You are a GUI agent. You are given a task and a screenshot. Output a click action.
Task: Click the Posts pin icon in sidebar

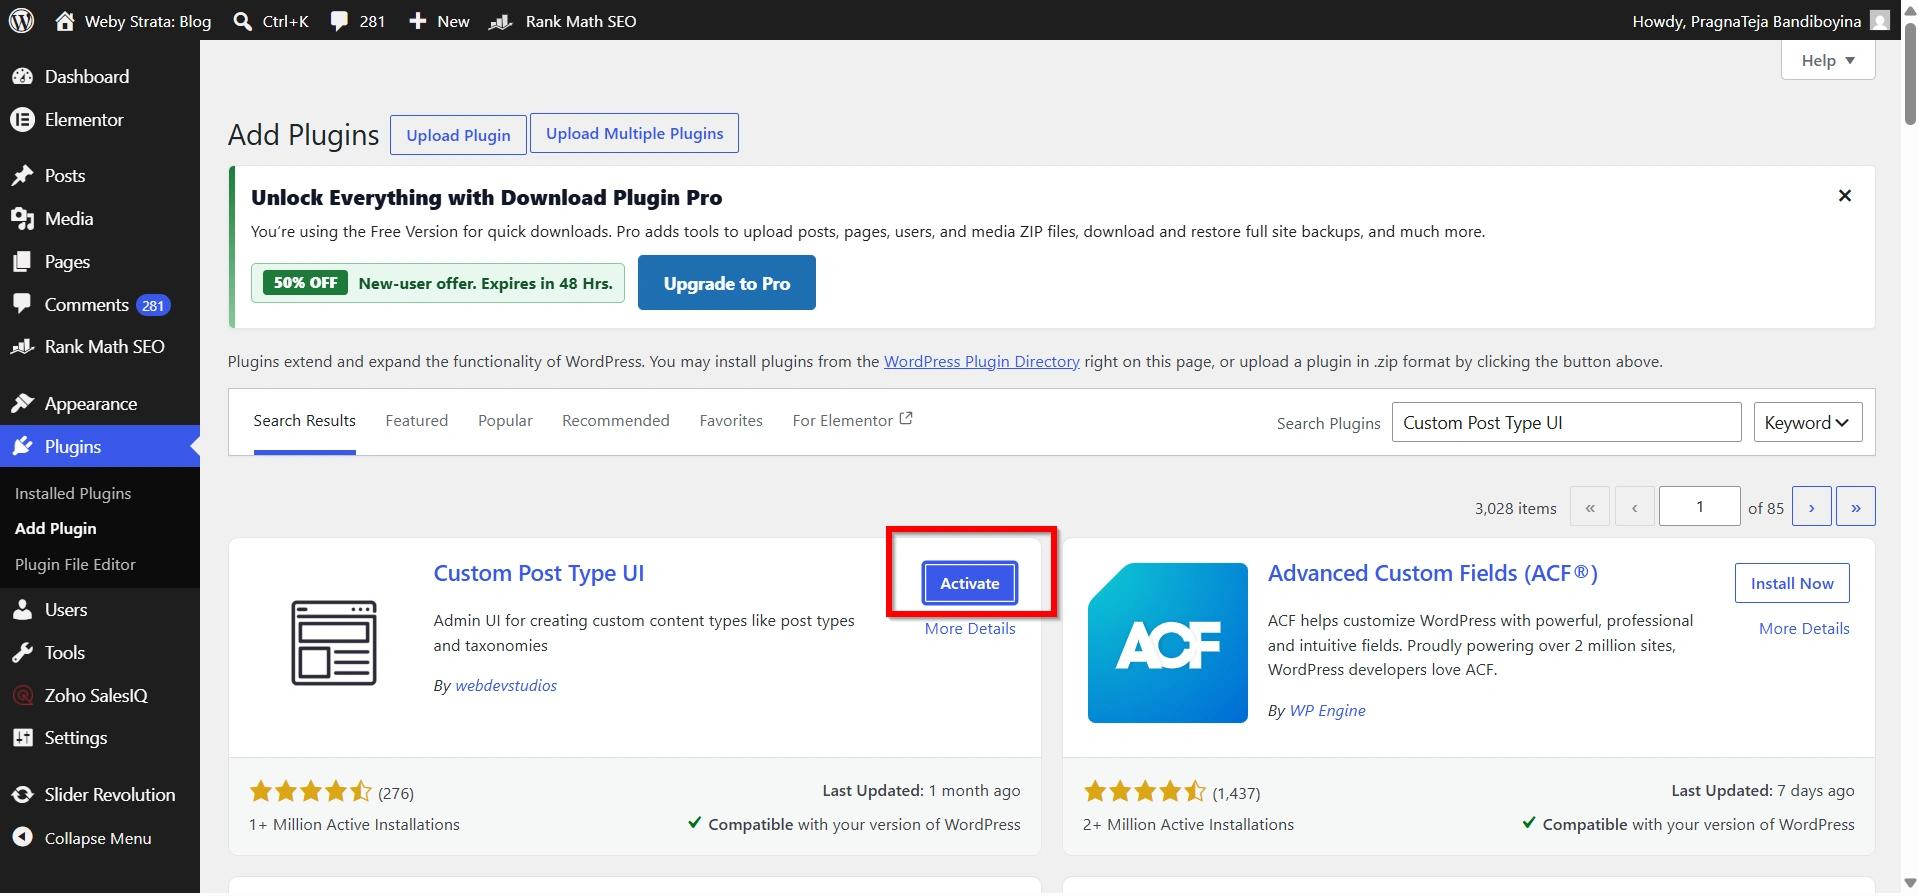click(22, 175)
